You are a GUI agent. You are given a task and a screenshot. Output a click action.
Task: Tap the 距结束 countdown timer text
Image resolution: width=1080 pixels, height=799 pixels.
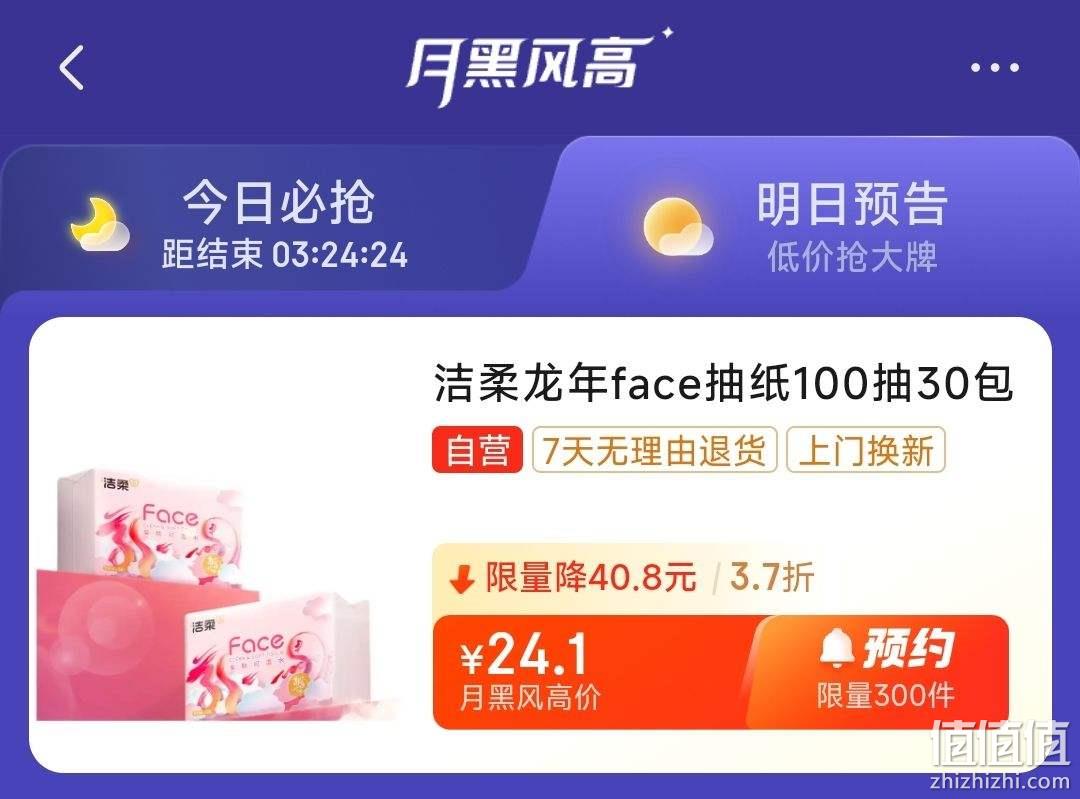point(284,255)
